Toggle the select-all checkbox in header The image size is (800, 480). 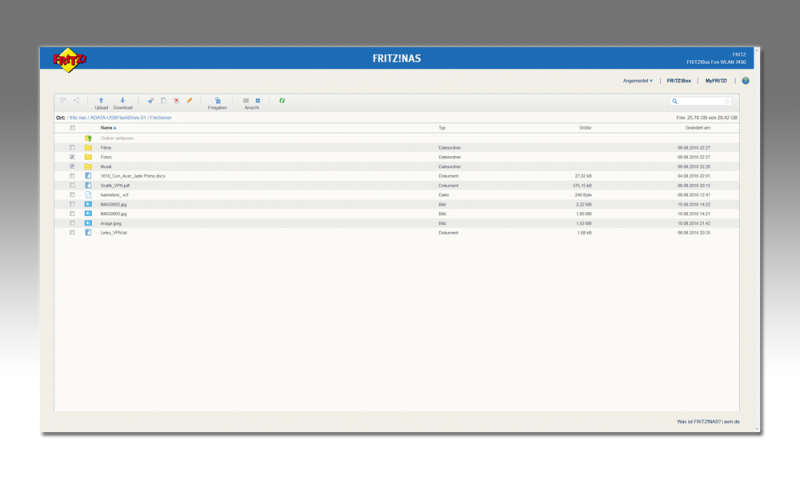[72, 128]
